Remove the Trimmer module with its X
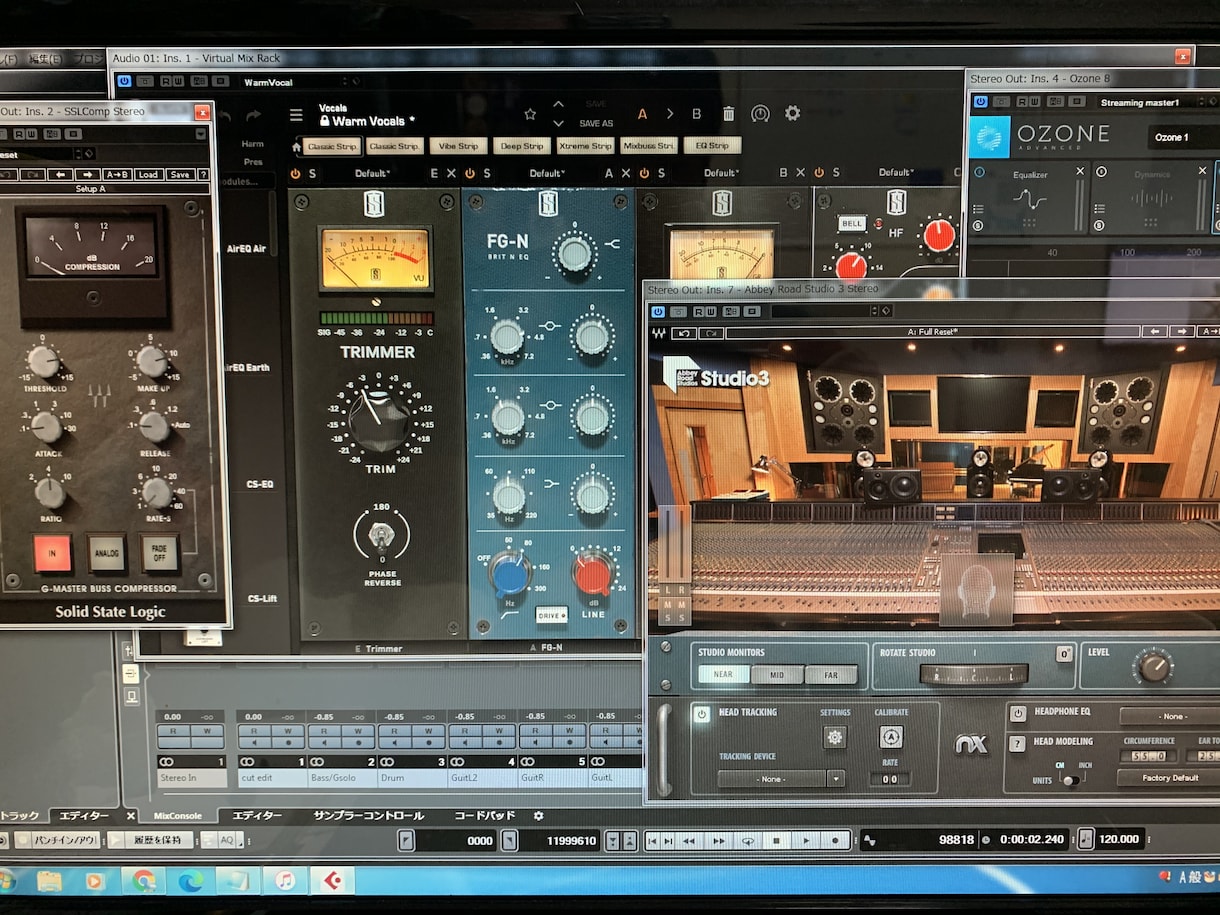 click(451, 173)
